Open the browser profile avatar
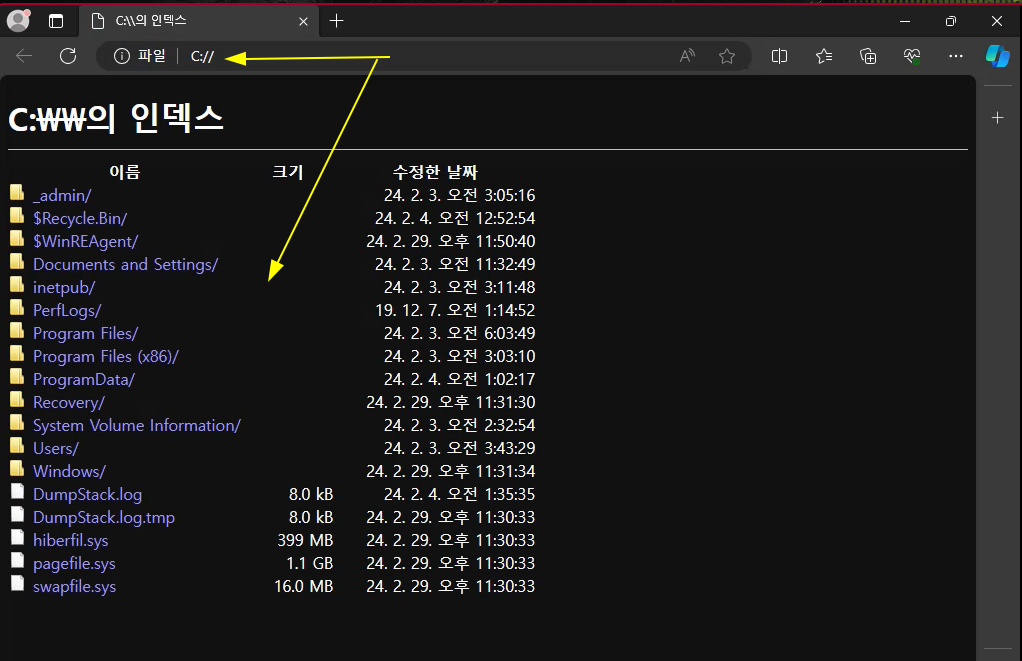Screen dimensions: 1022x661 pos(18,21)
